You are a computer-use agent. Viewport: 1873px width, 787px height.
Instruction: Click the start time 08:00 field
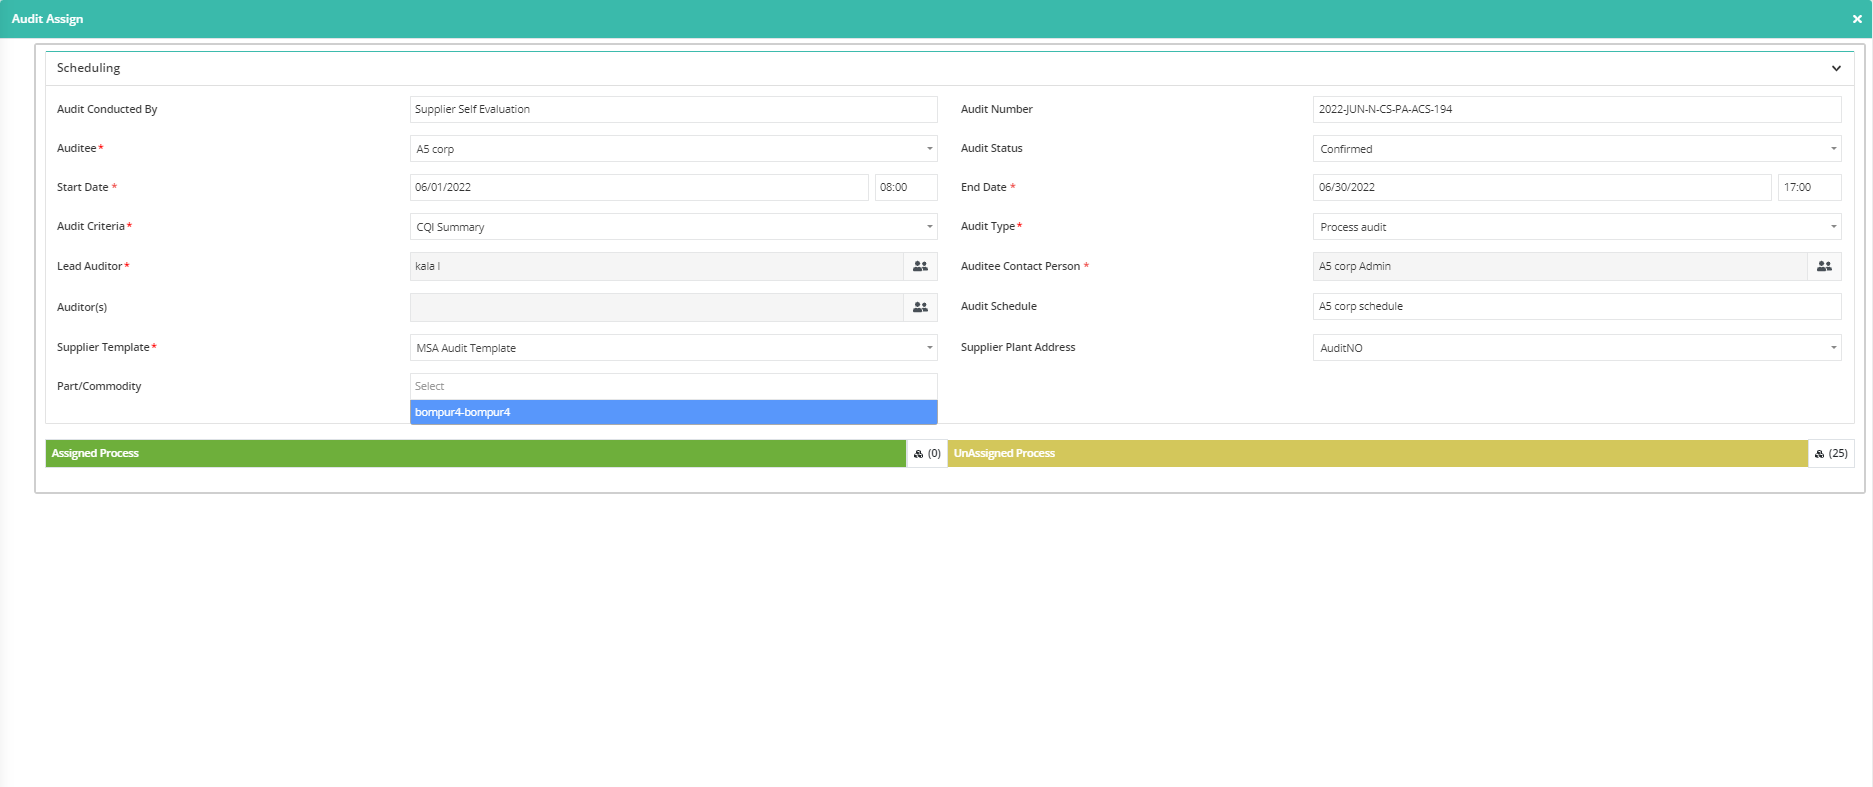point(906,187)
